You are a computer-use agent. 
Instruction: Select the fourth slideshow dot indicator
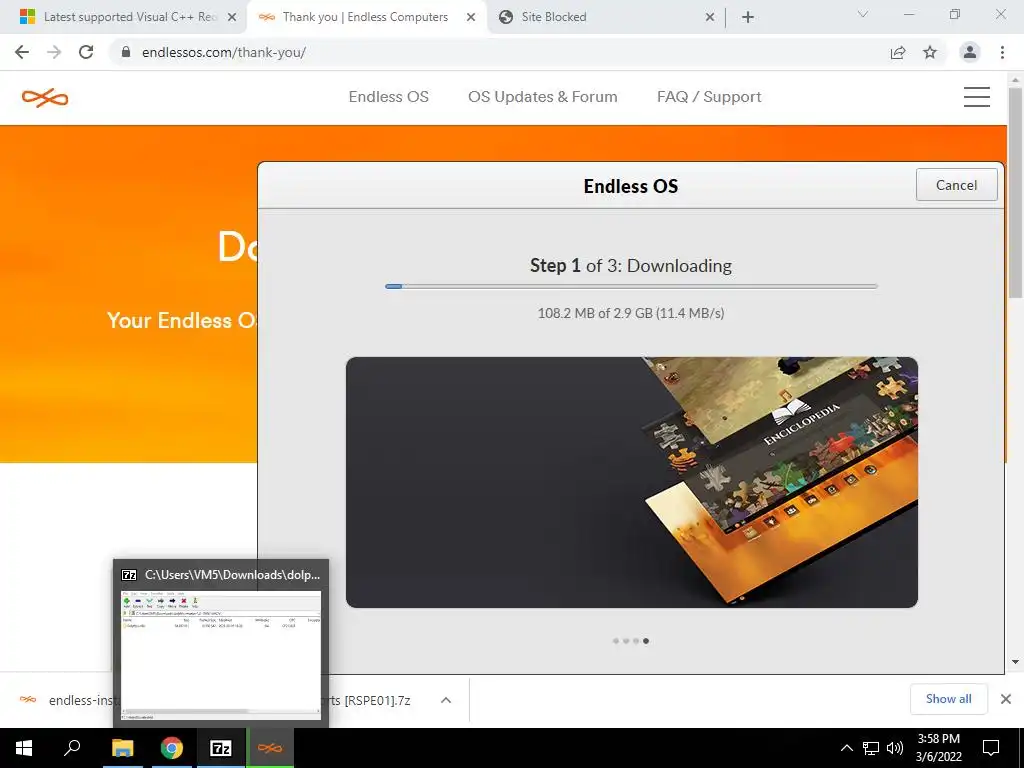click(x=646, y=641)
